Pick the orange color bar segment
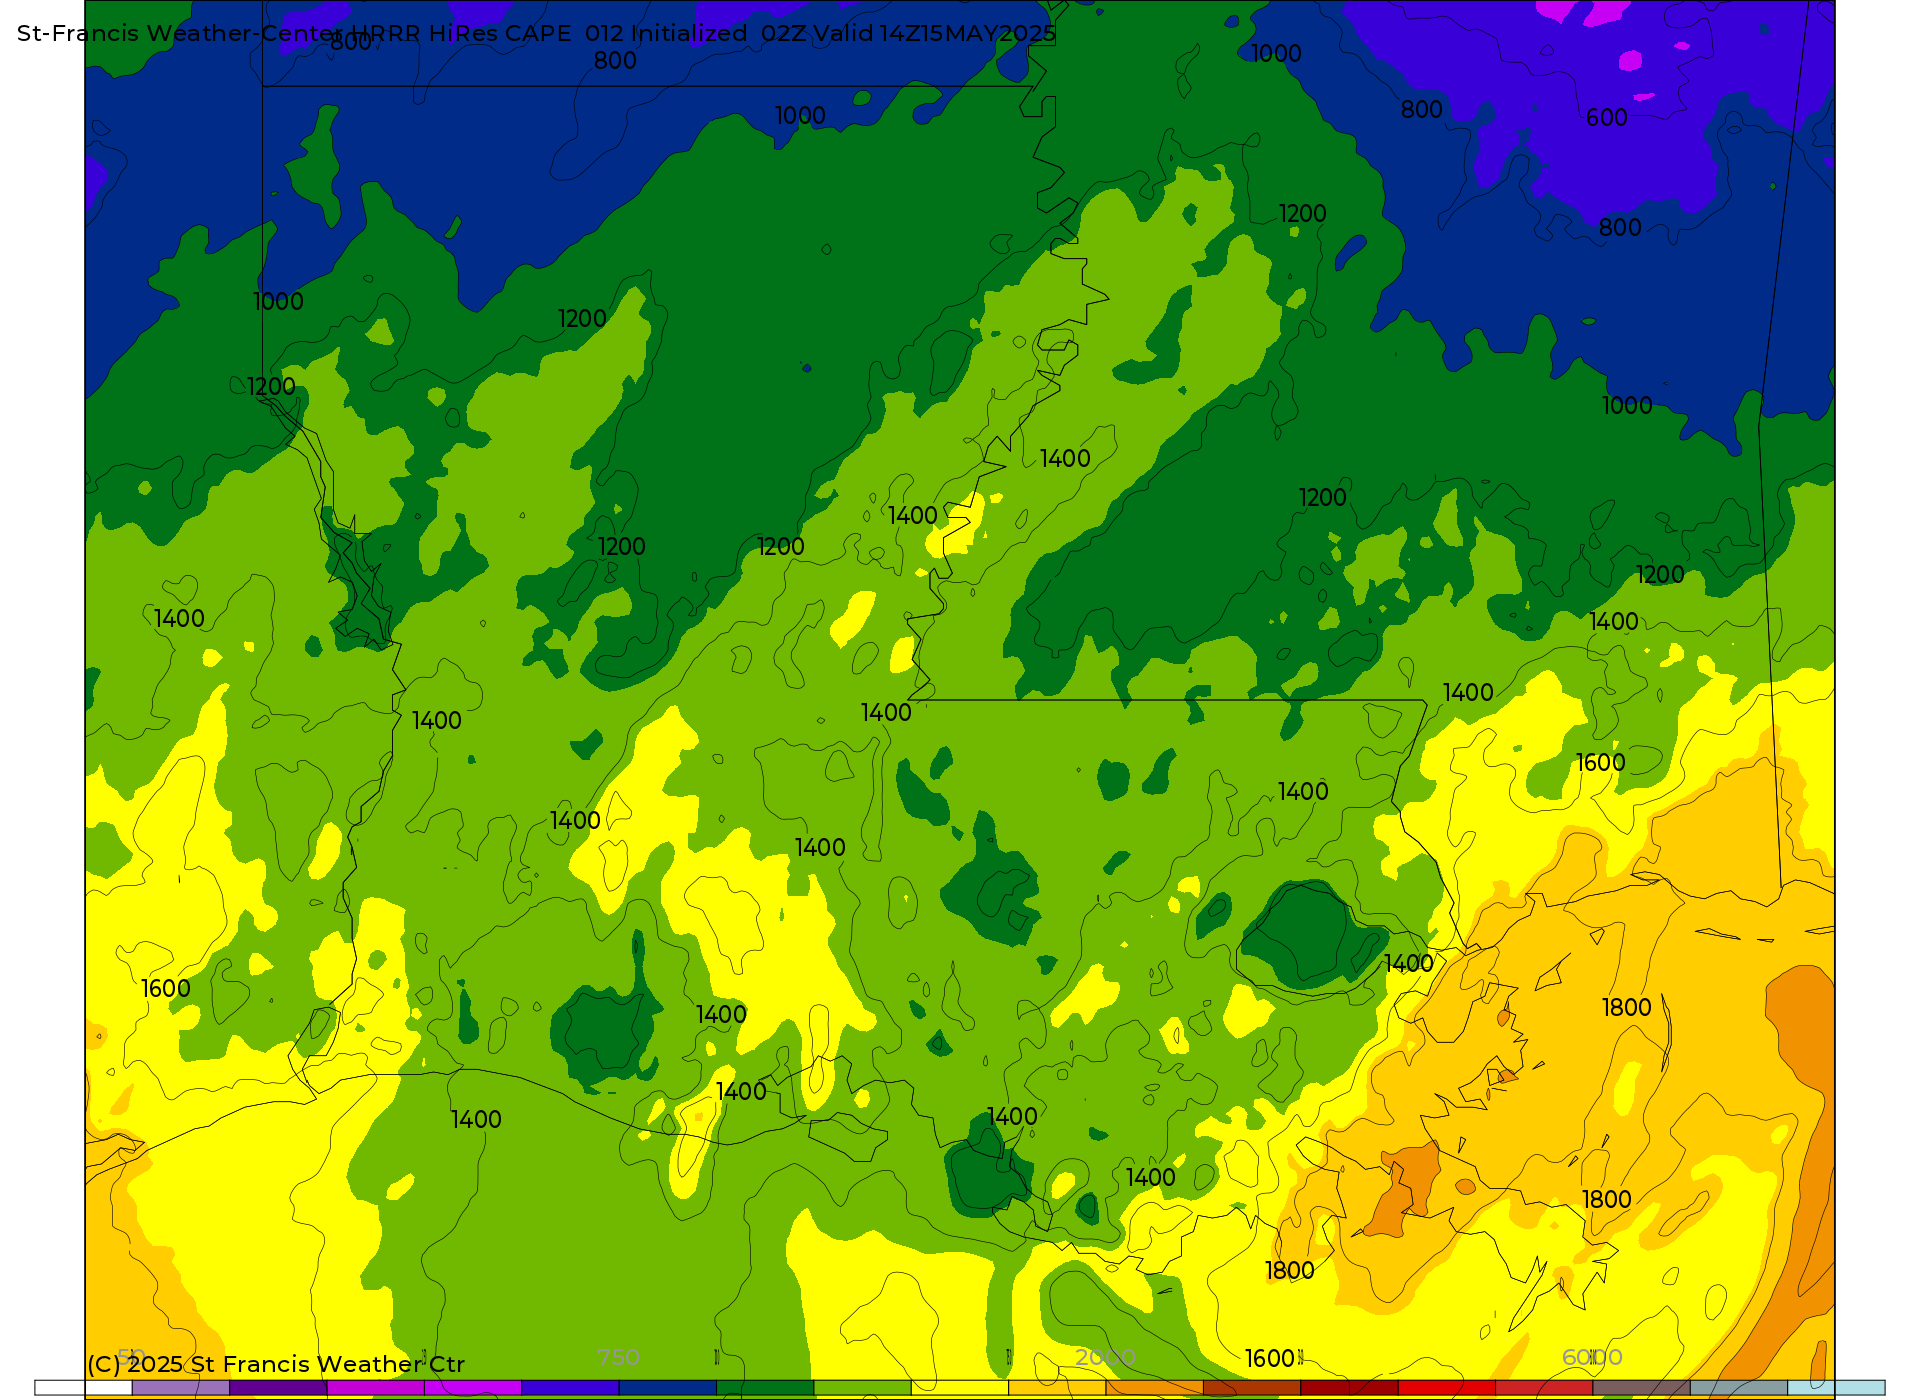This screenshot has width=1920, height=1400. pos(1155,1388)
